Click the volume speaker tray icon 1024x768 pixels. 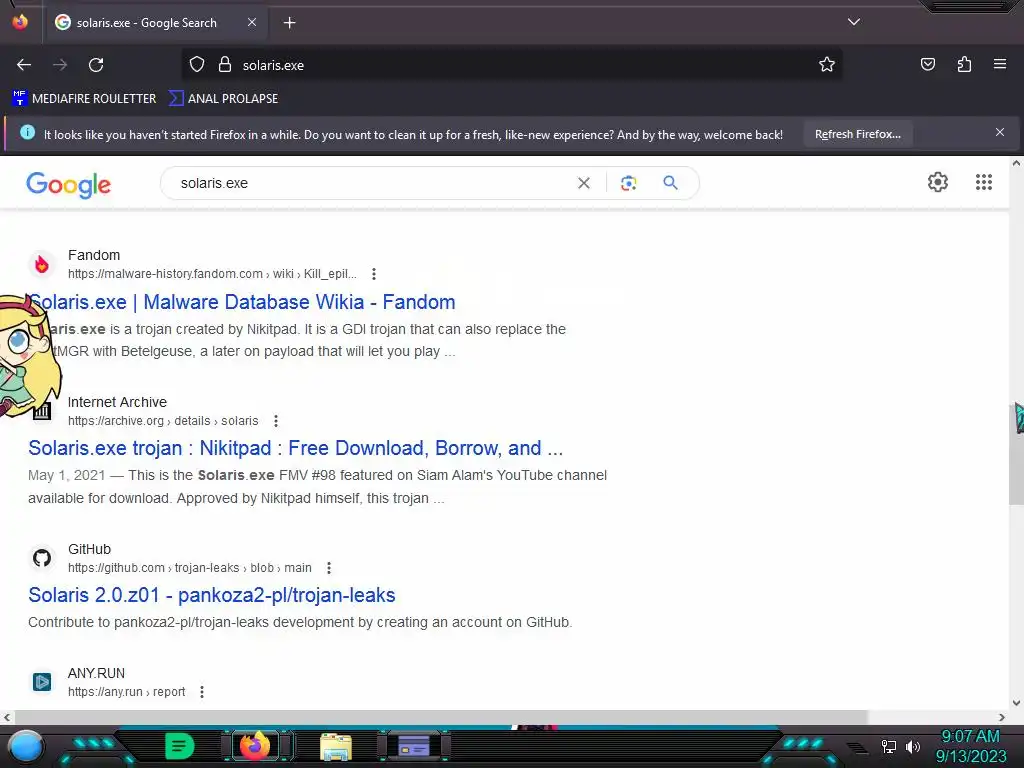pos(913,746)
